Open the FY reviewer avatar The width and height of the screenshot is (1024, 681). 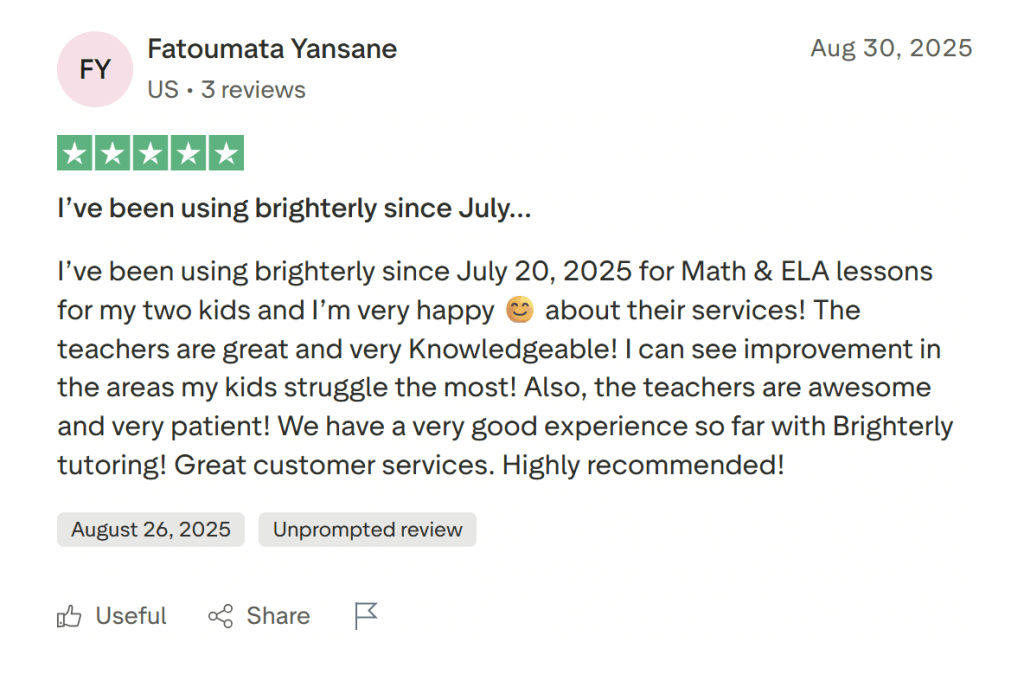[95, 69]
